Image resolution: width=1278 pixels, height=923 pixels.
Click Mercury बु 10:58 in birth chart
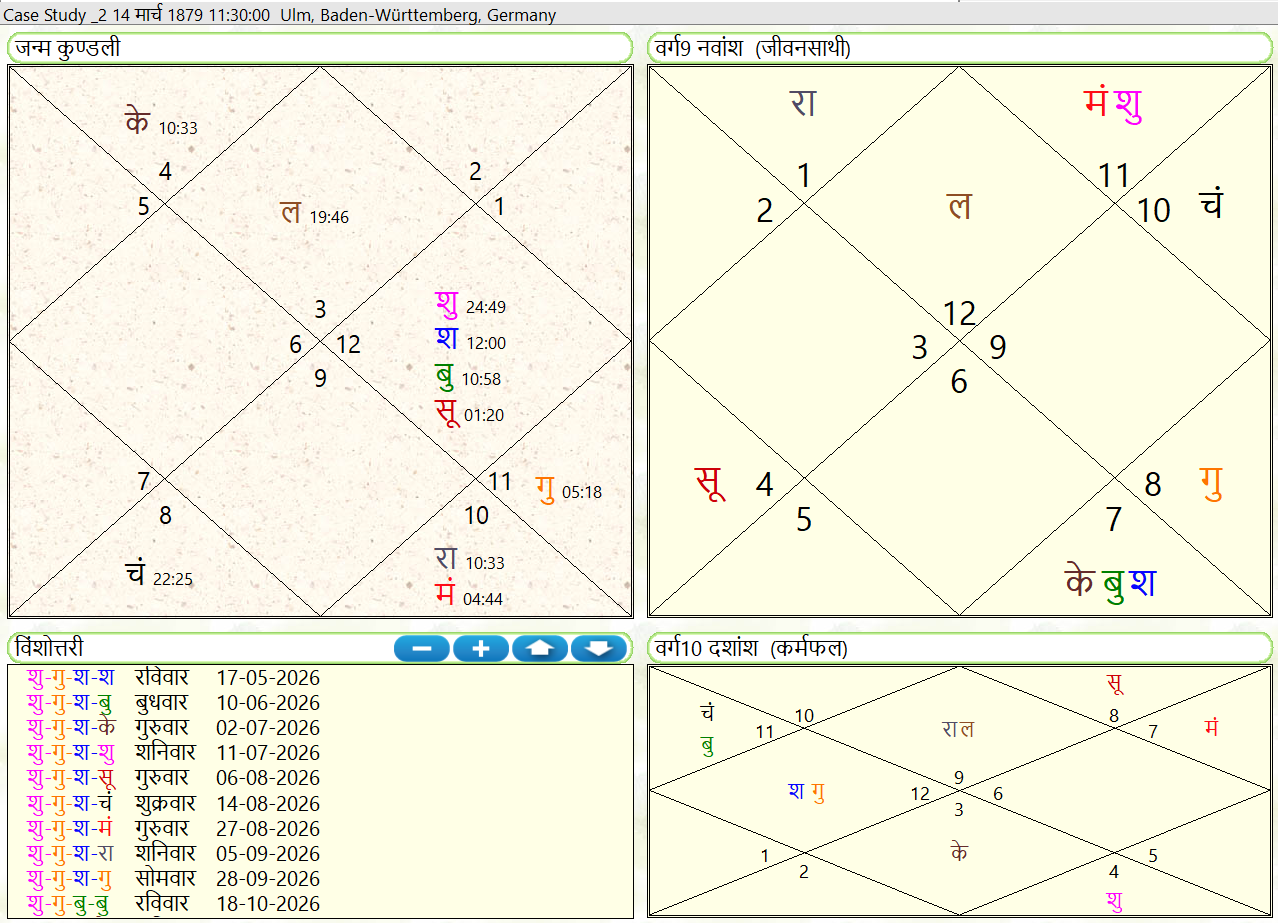click(x=467, y=376)
